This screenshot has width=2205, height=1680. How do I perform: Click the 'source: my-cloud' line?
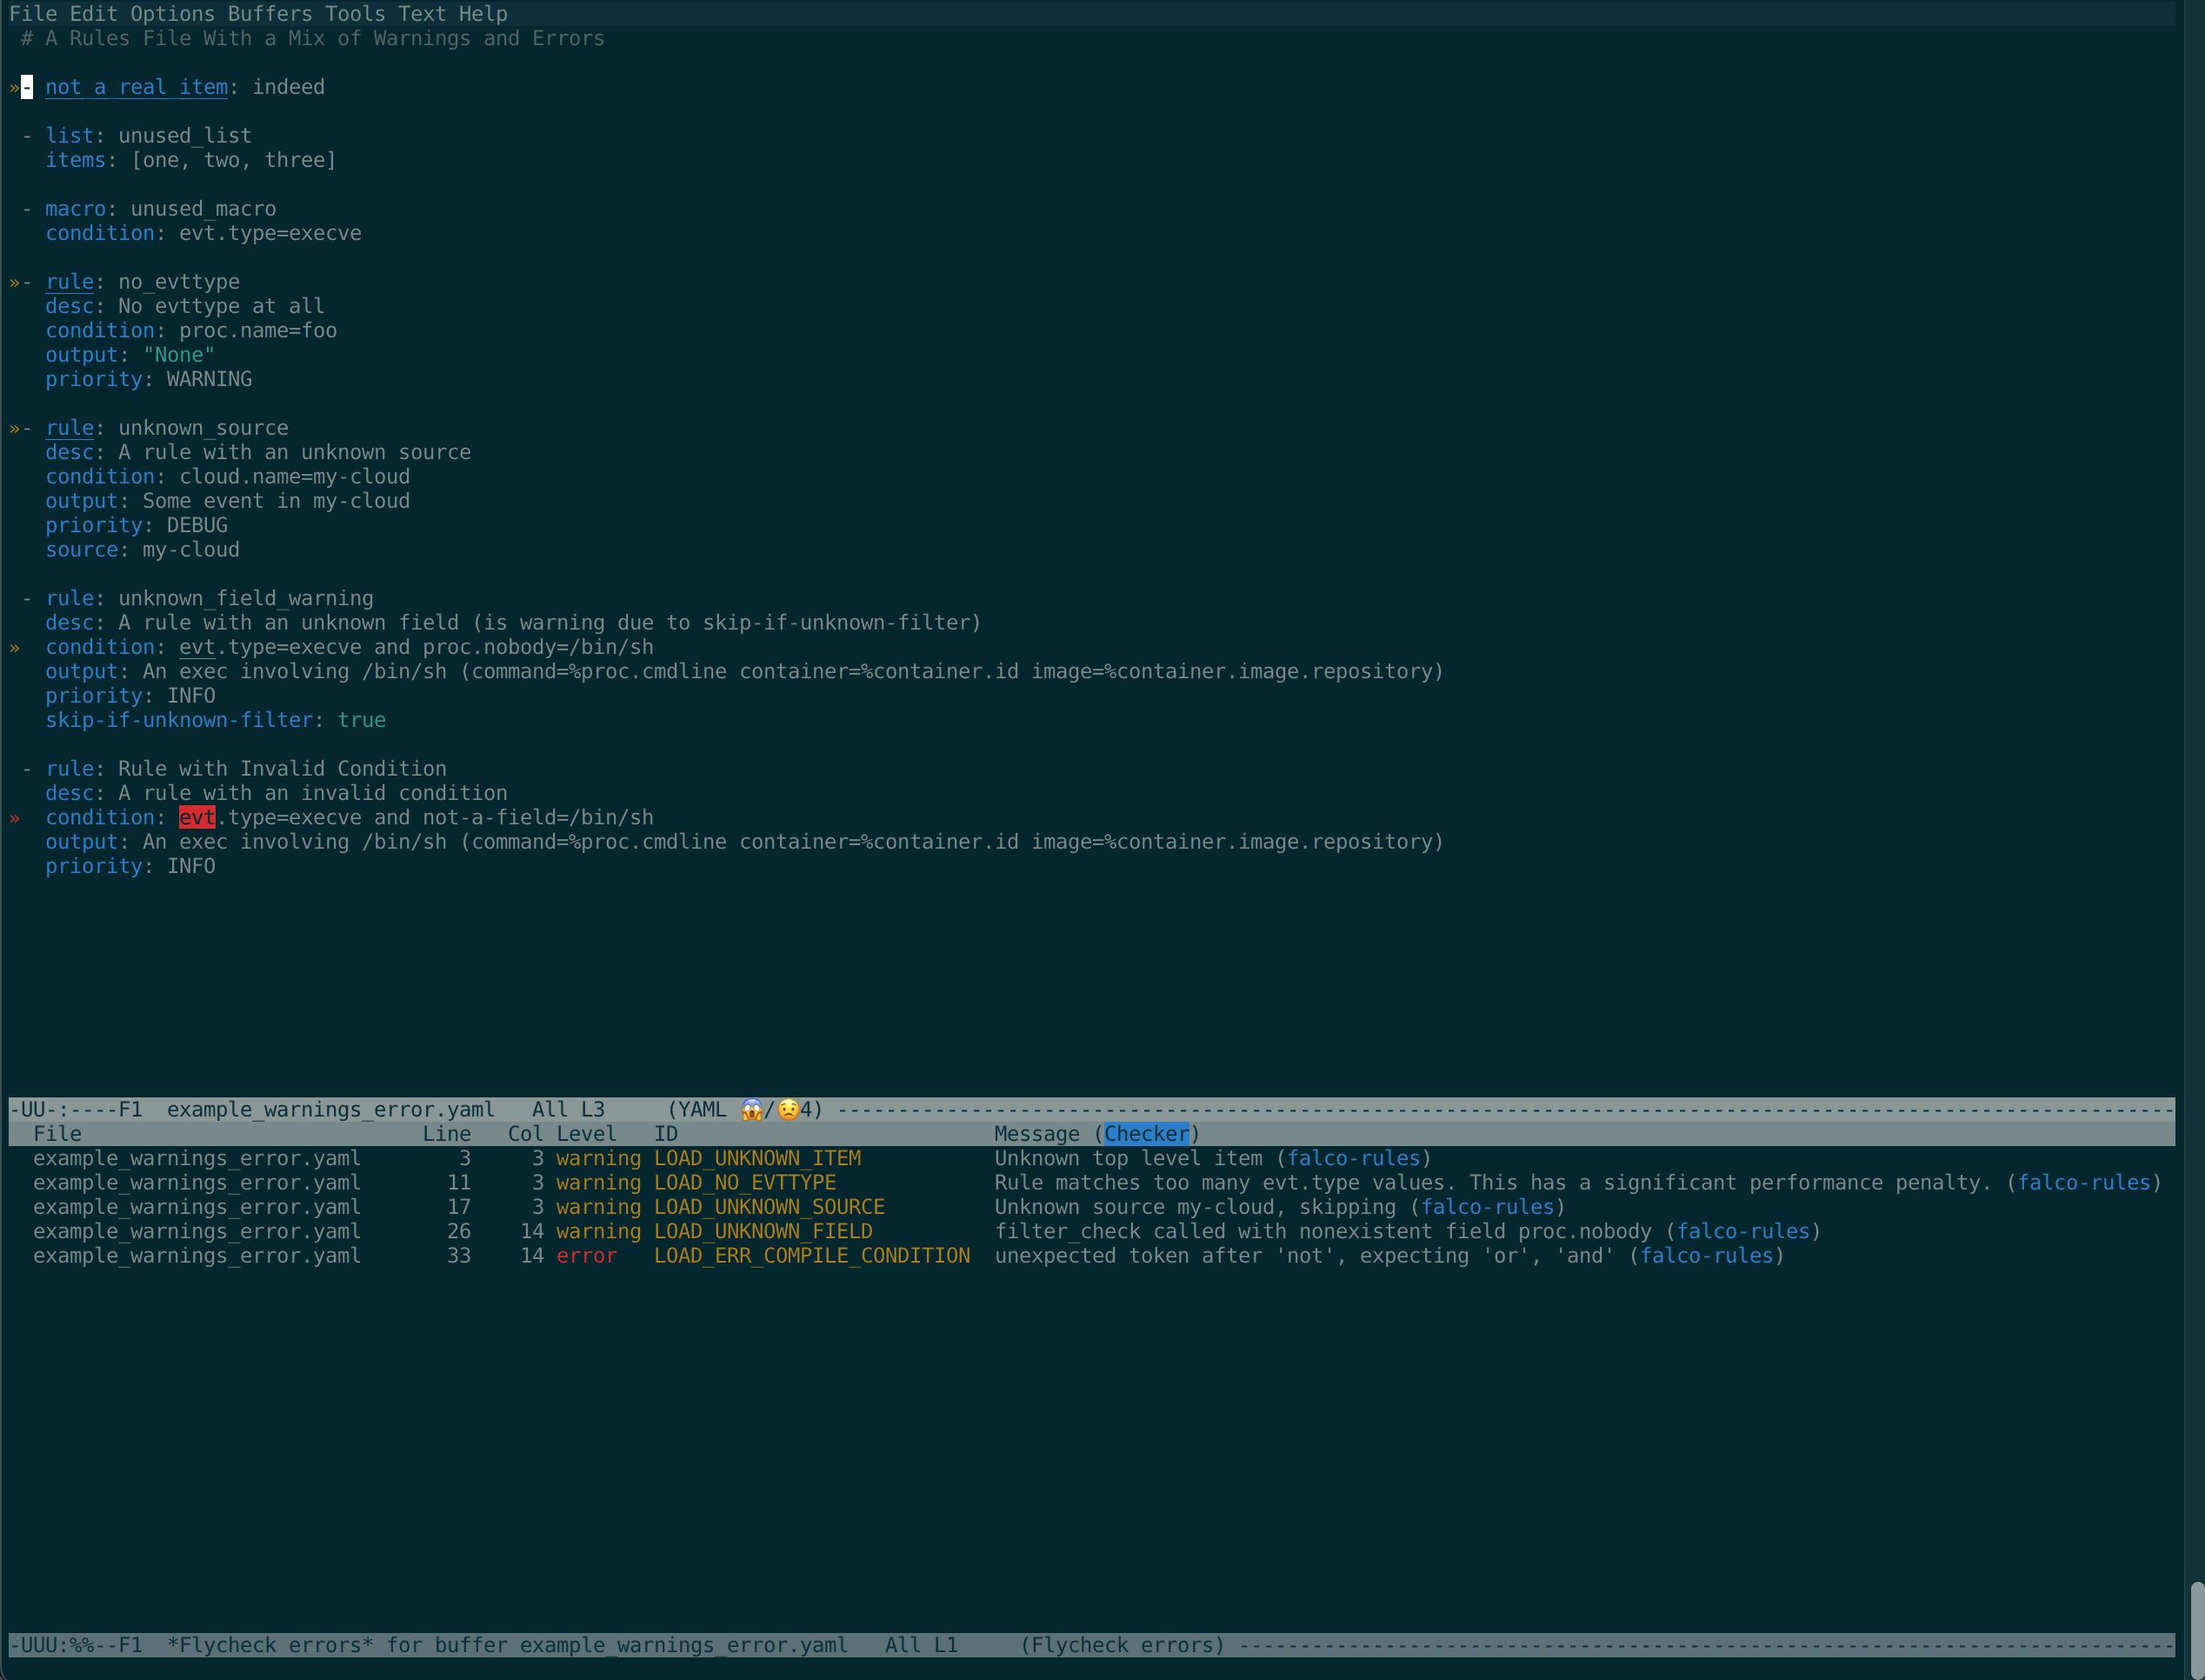(x=142, y=550)
